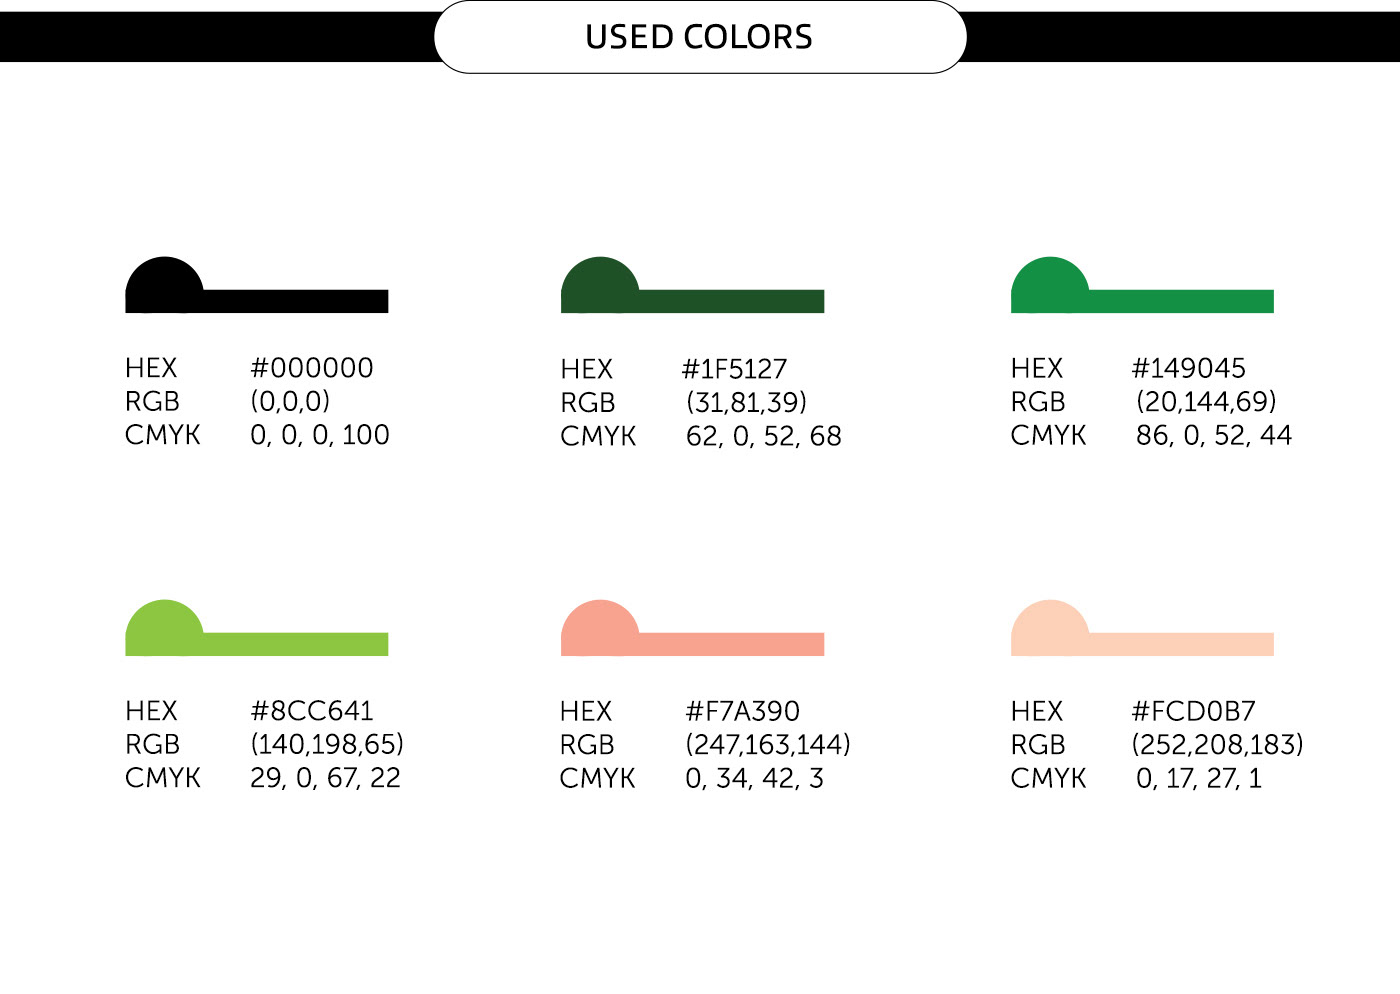Screen dimensions: 1400x994
Task: Select the hex value #1F5127
Action: pyautogui.click(x=734, y=369)
